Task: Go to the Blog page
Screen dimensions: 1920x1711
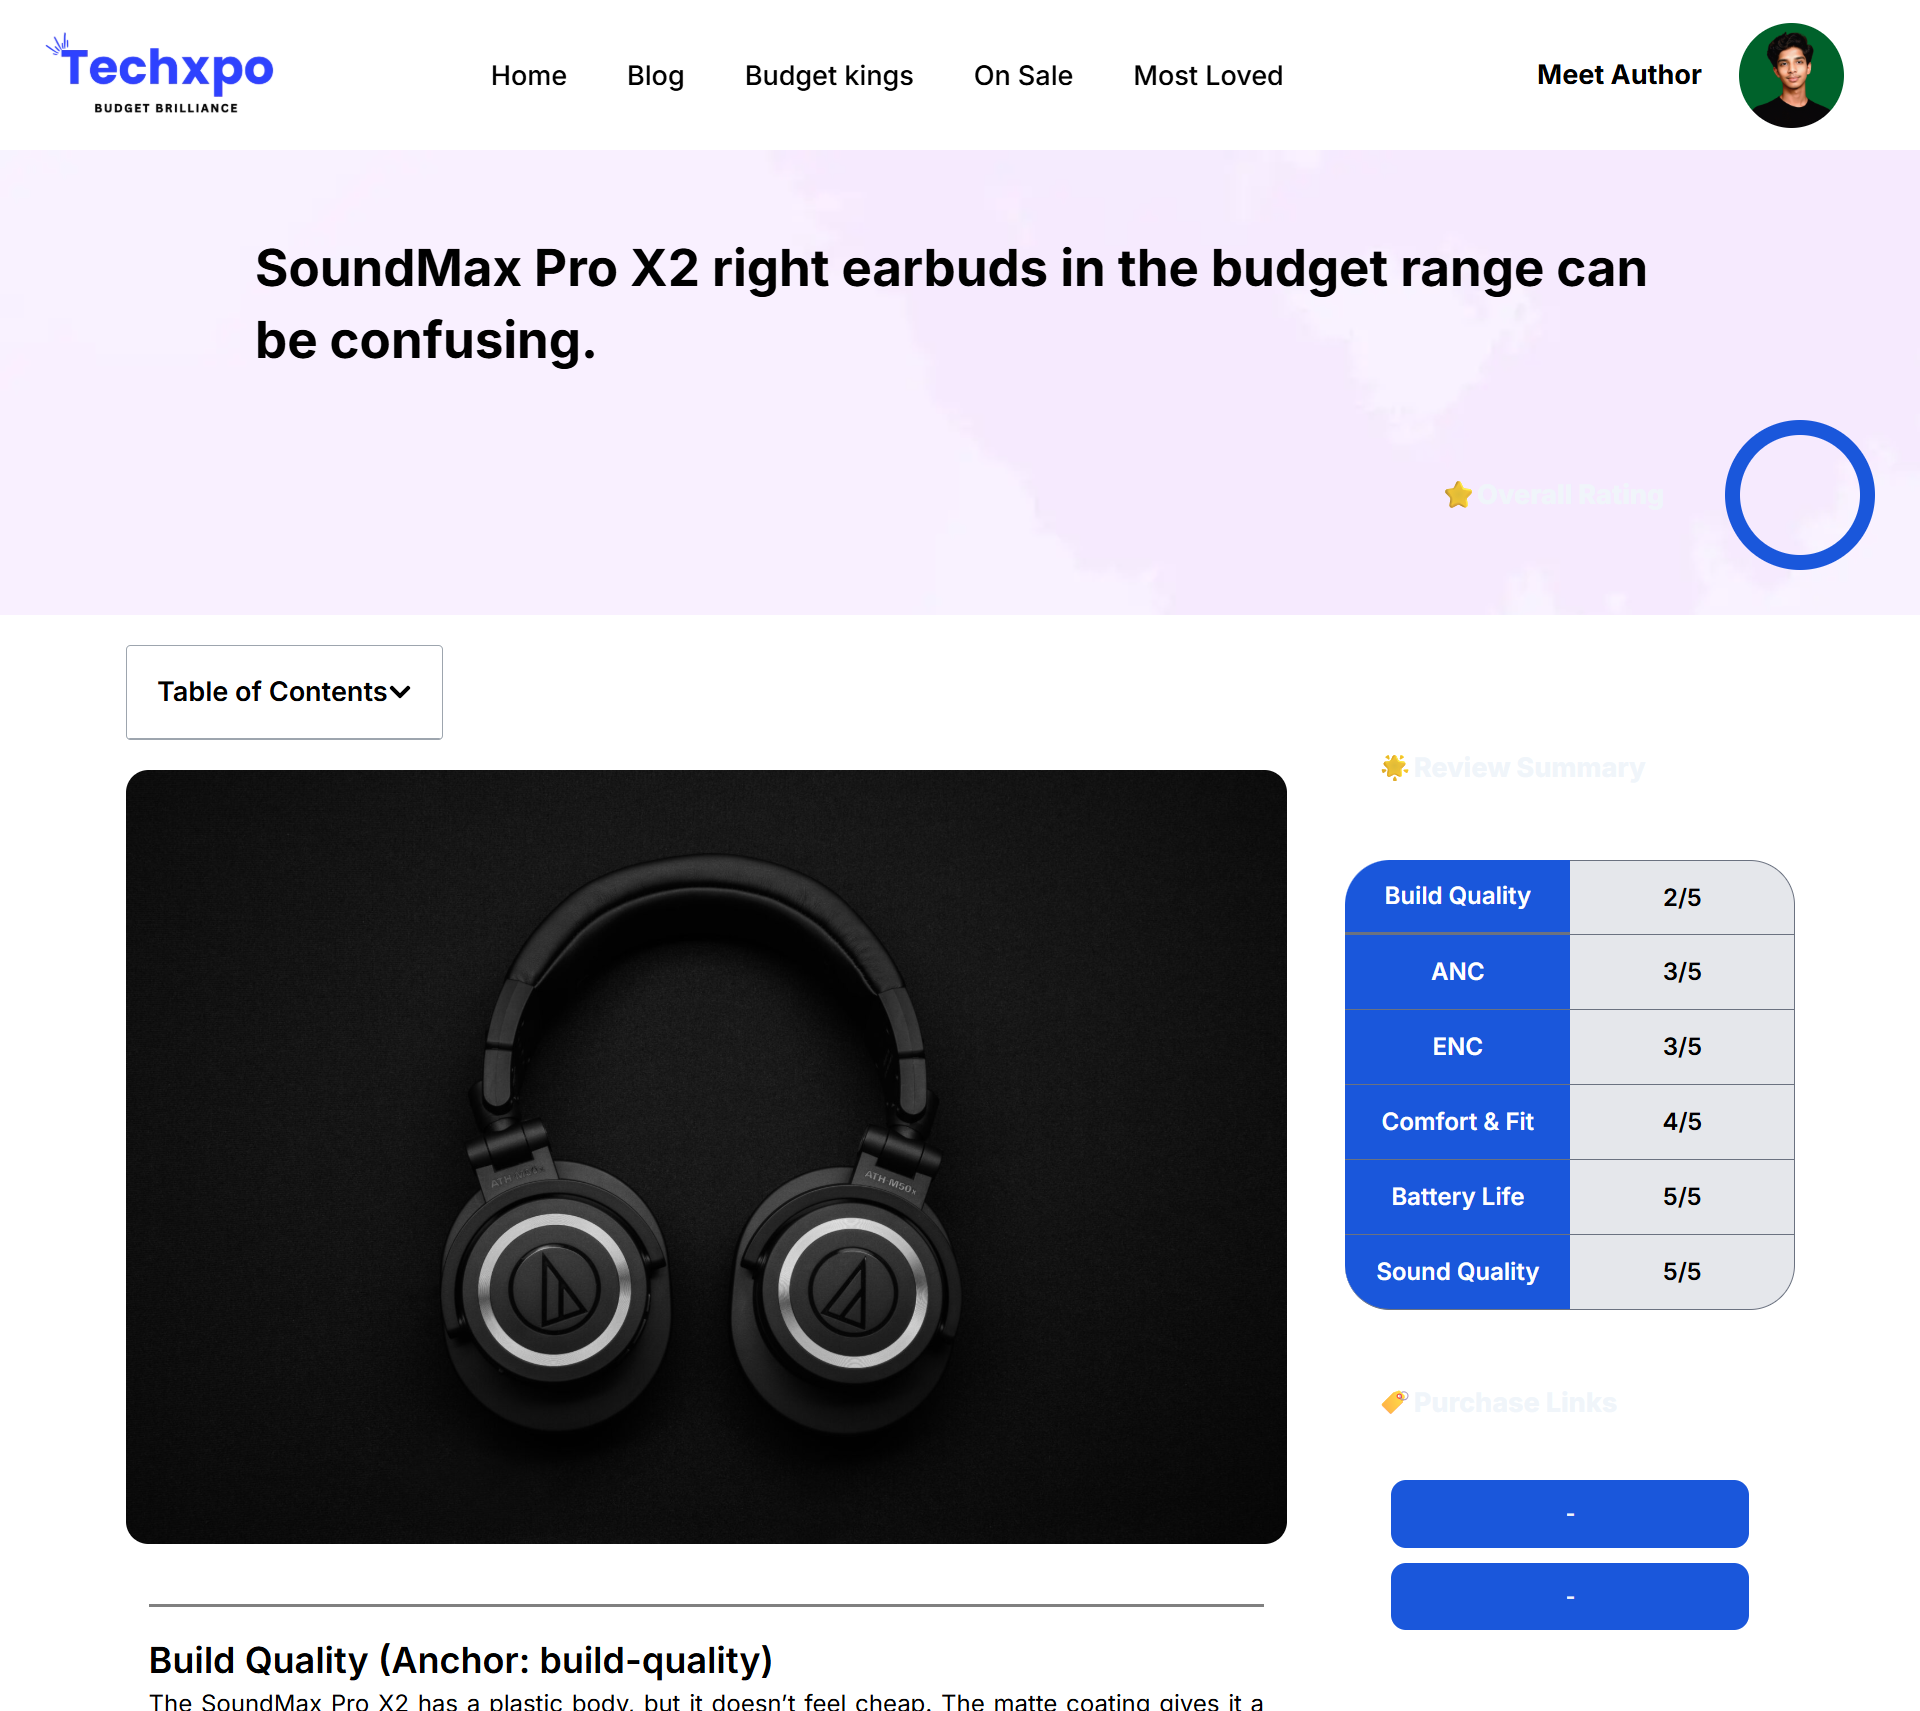Action: pos(655,76)
